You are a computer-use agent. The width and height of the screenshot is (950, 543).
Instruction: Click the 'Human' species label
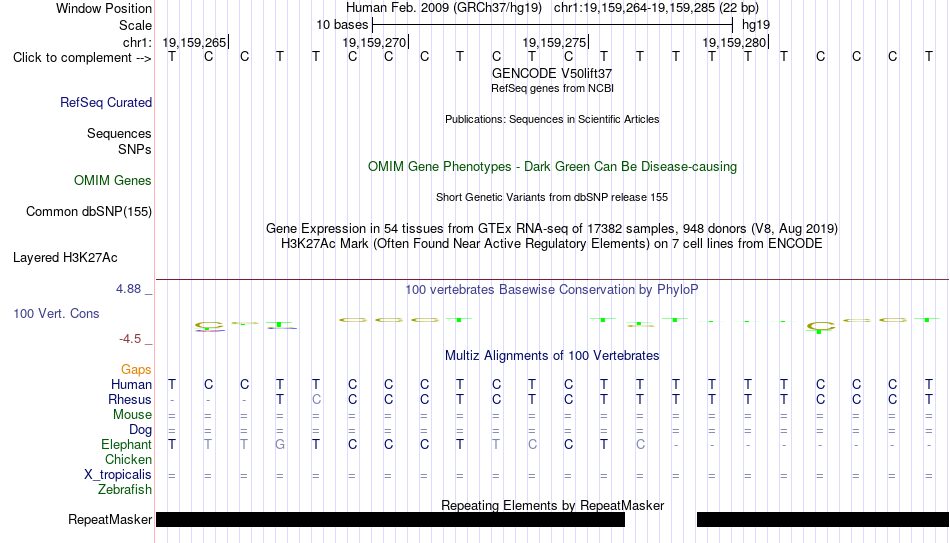click(x=131, y=385)
